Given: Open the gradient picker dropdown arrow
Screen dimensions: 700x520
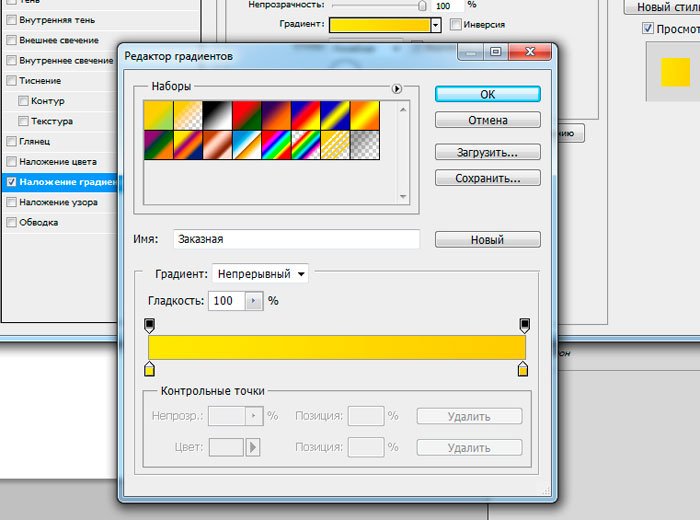Looking at the screenshot, I should click(x=435, y=24).
